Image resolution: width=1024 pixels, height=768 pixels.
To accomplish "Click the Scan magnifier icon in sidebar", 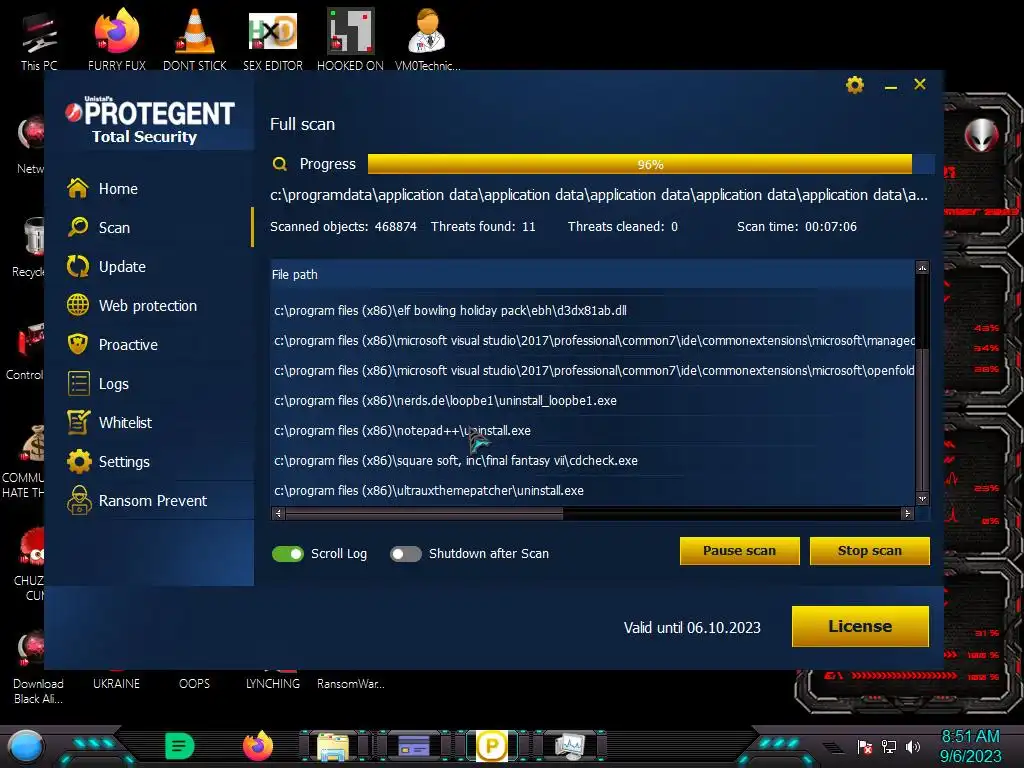I will (x=78, y=227).
